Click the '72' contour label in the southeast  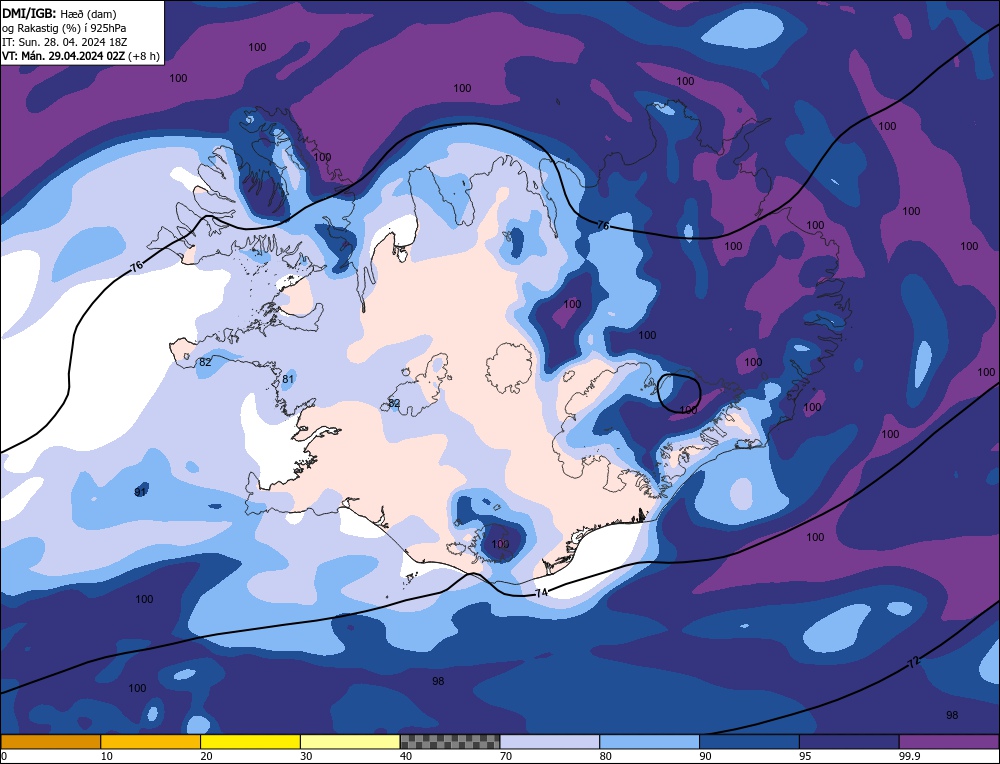914,662
